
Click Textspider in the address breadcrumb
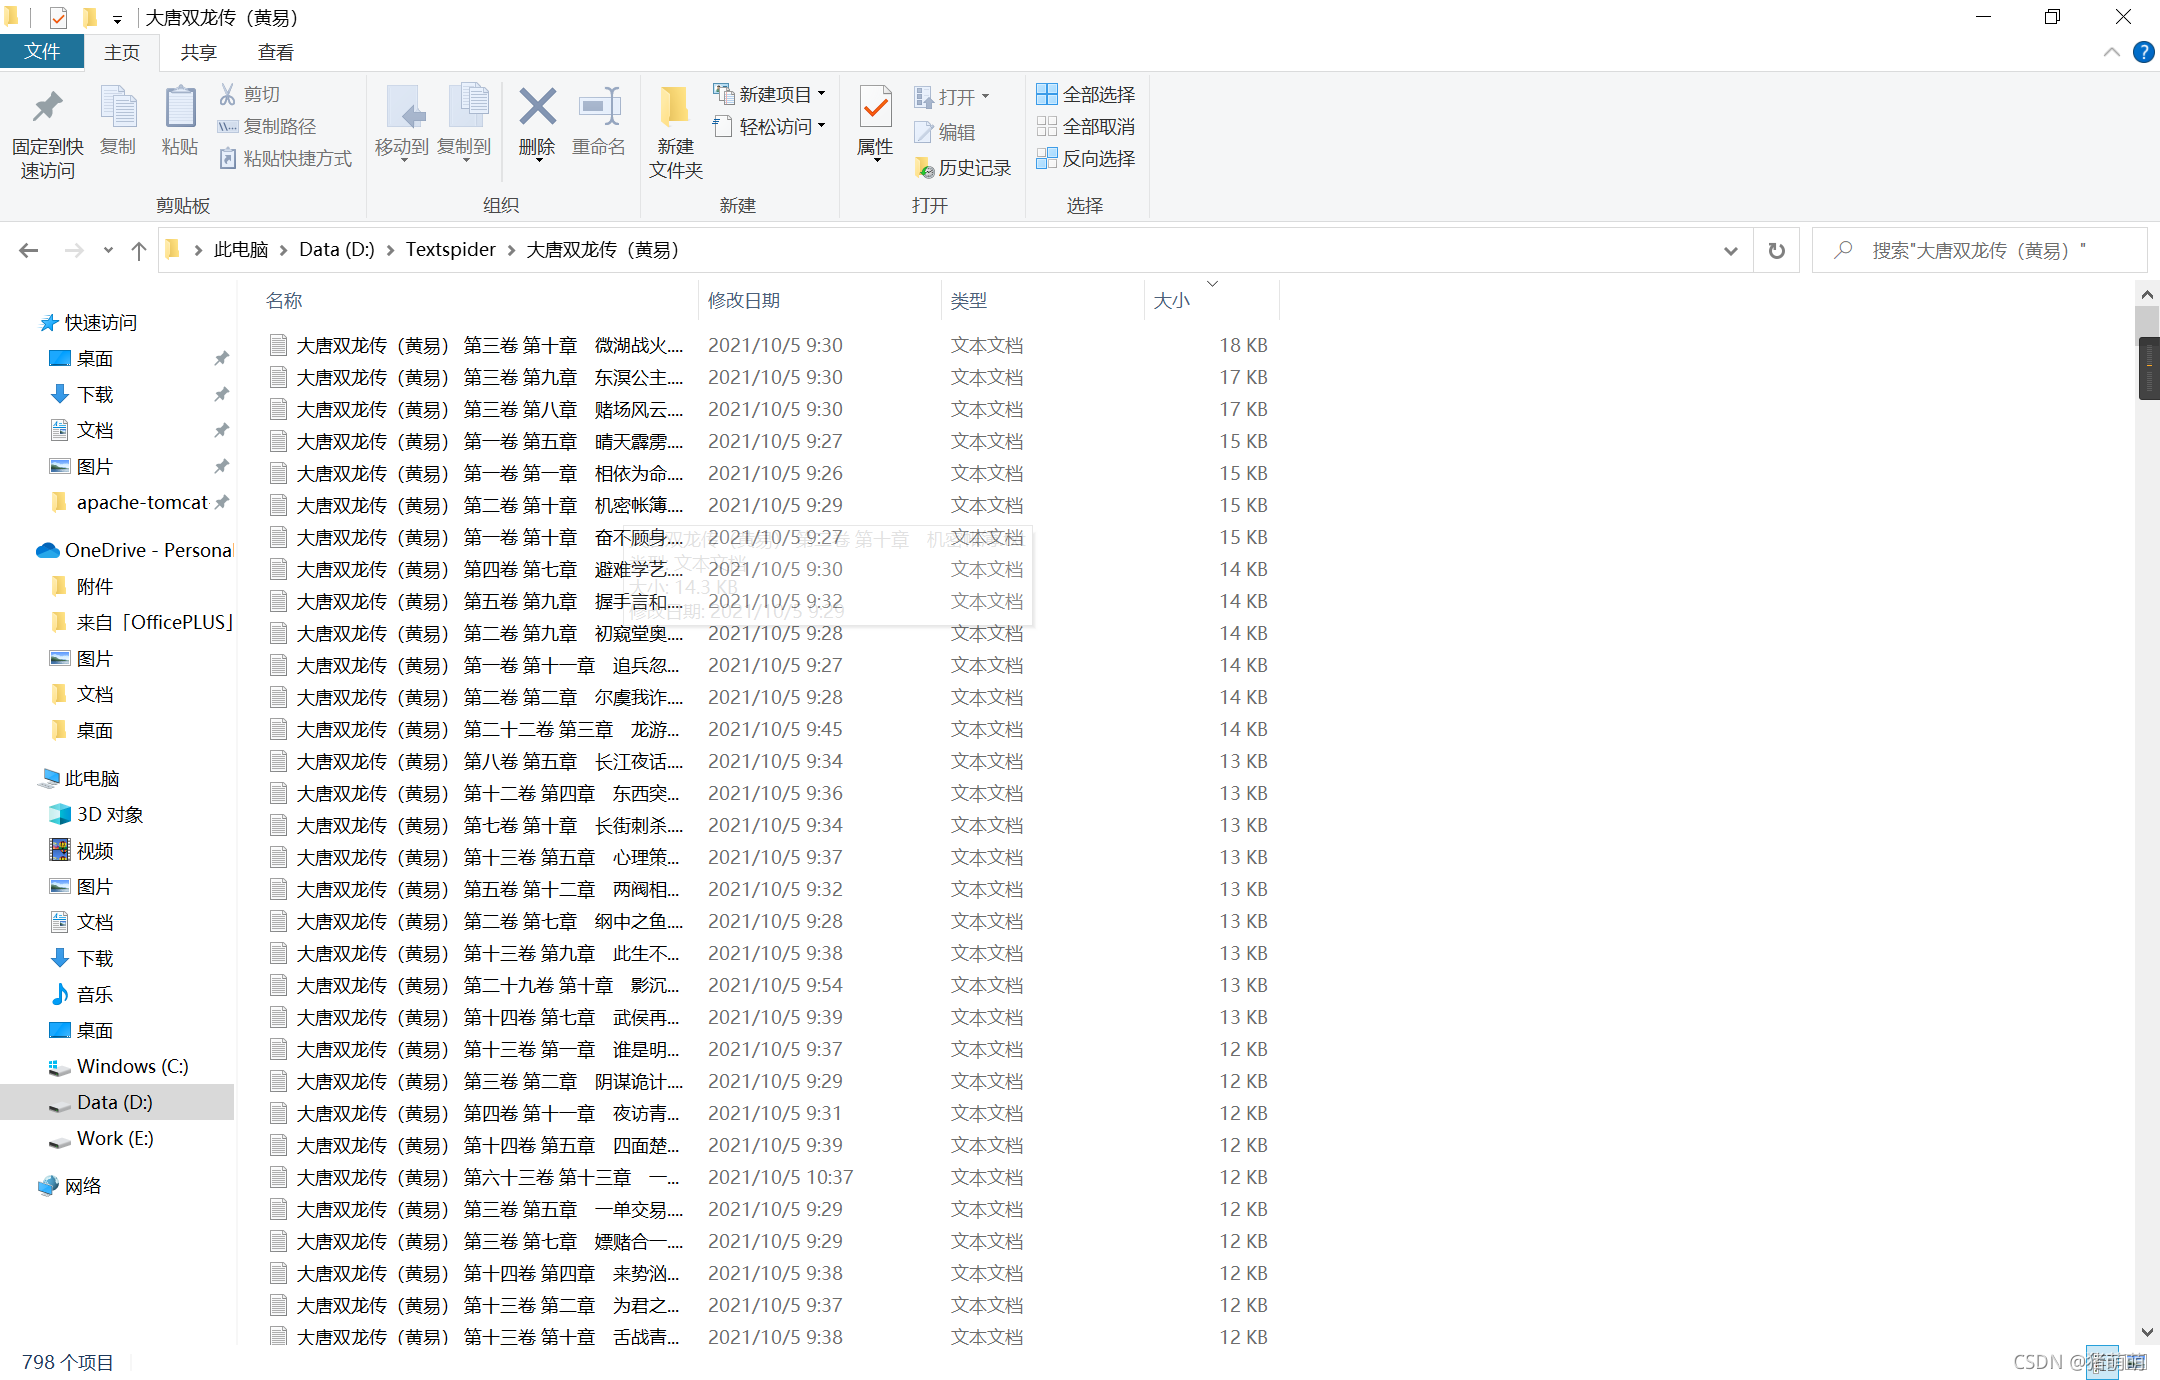[450, 250]
